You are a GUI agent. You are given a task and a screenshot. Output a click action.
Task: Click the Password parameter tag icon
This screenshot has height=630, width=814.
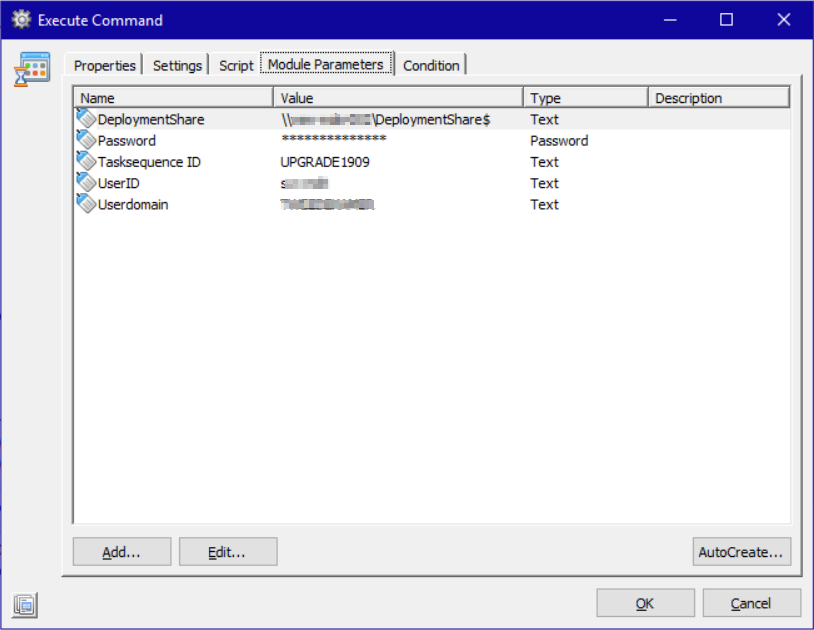point(86,140)
